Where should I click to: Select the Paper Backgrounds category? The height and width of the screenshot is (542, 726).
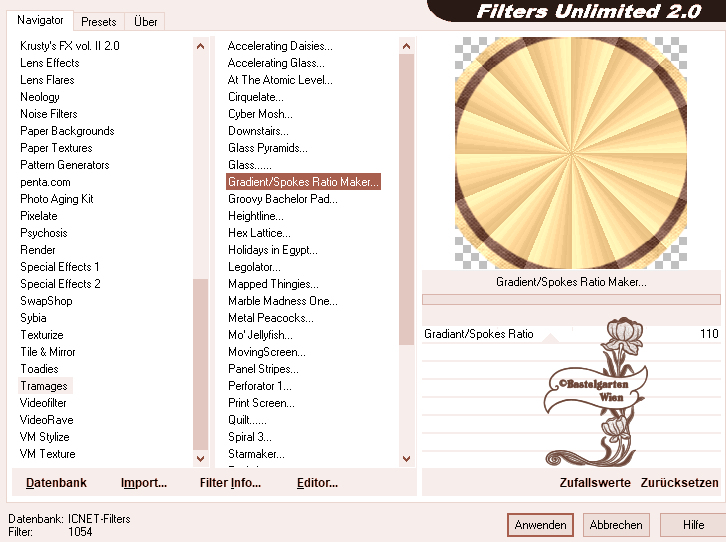[67, 131]
